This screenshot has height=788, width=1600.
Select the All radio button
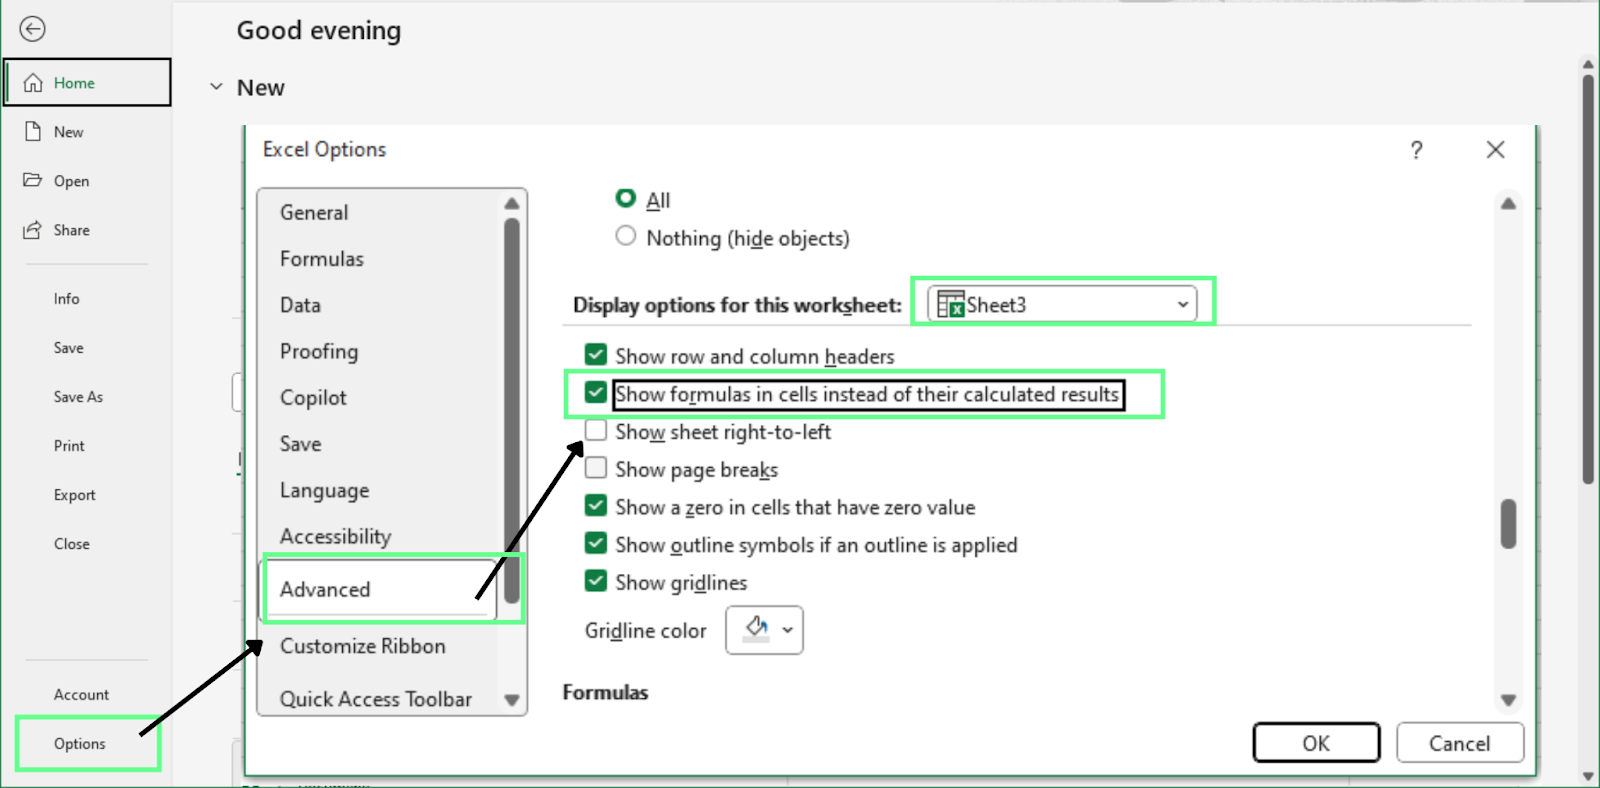click(x=626, y=198)
